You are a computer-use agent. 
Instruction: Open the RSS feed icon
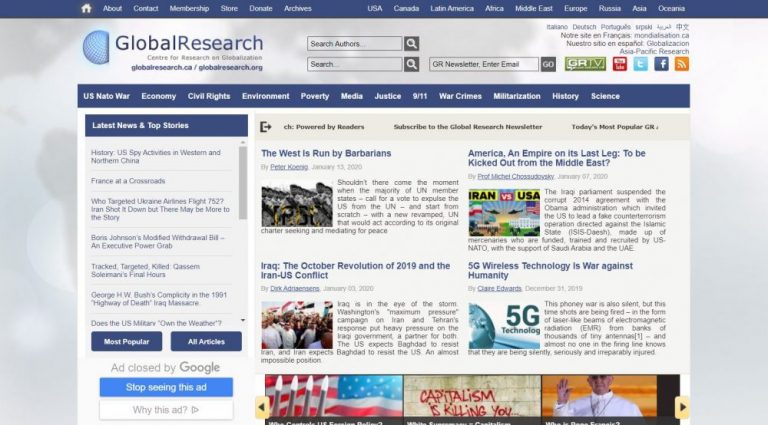[682, 64]
